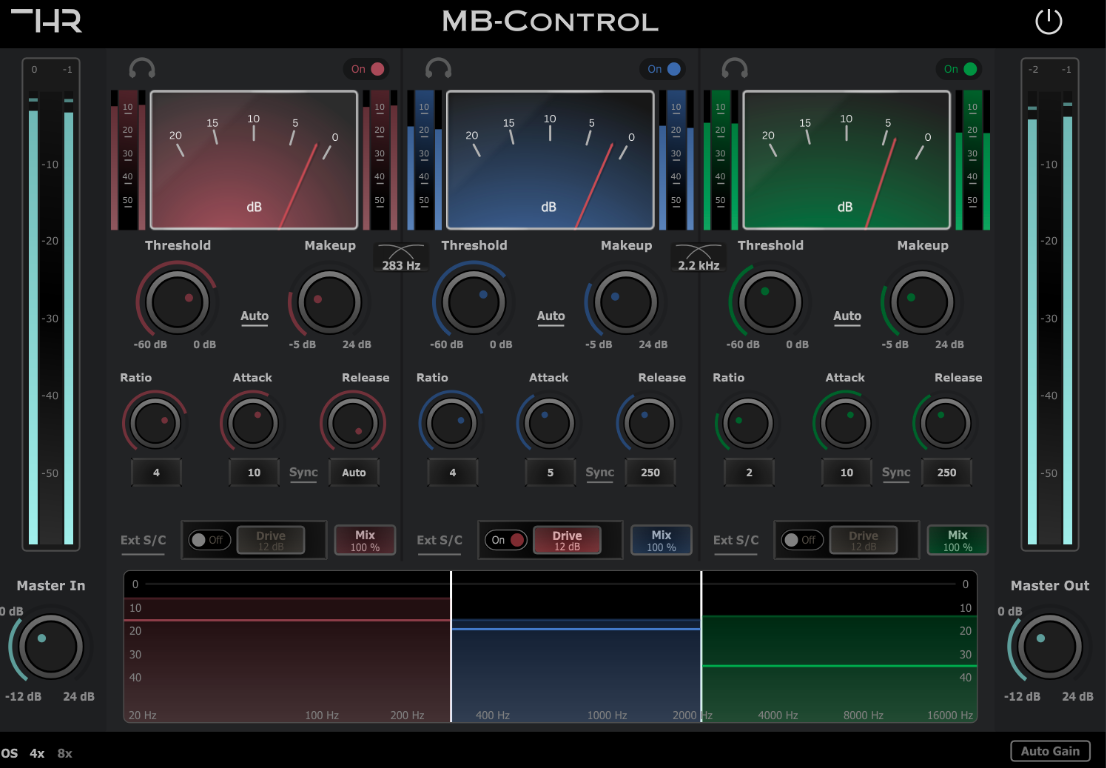
Task: Click the red band Threshold knob
Action: tap(177, 302)
